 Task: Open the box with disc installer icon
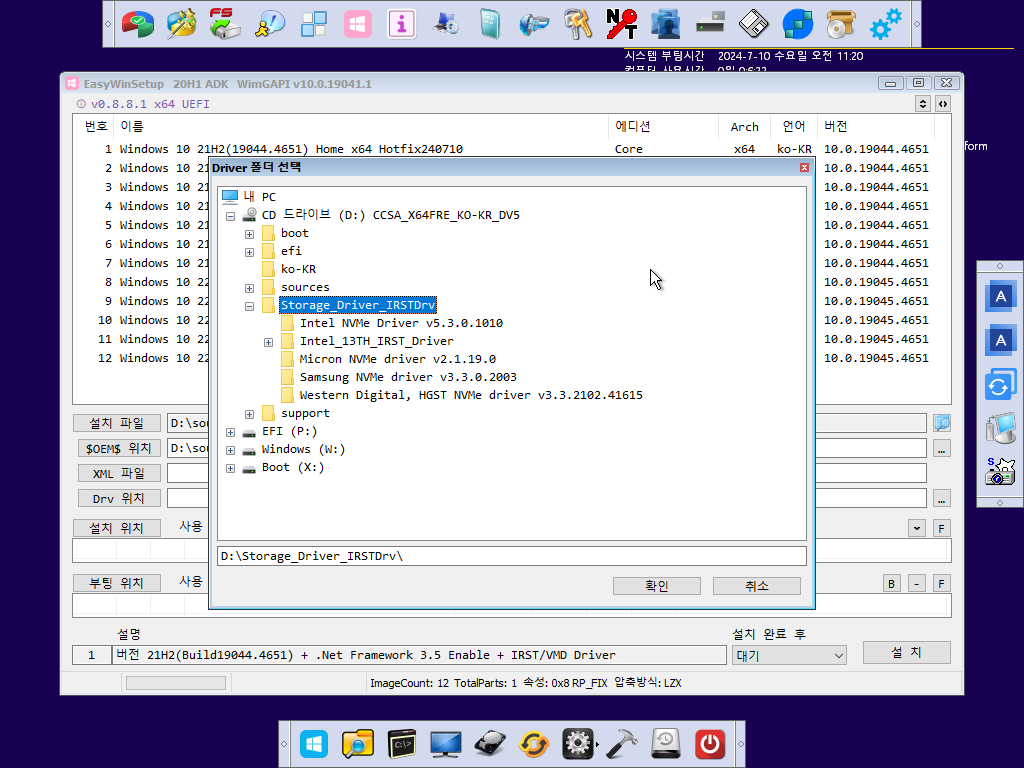pos(841,25)
